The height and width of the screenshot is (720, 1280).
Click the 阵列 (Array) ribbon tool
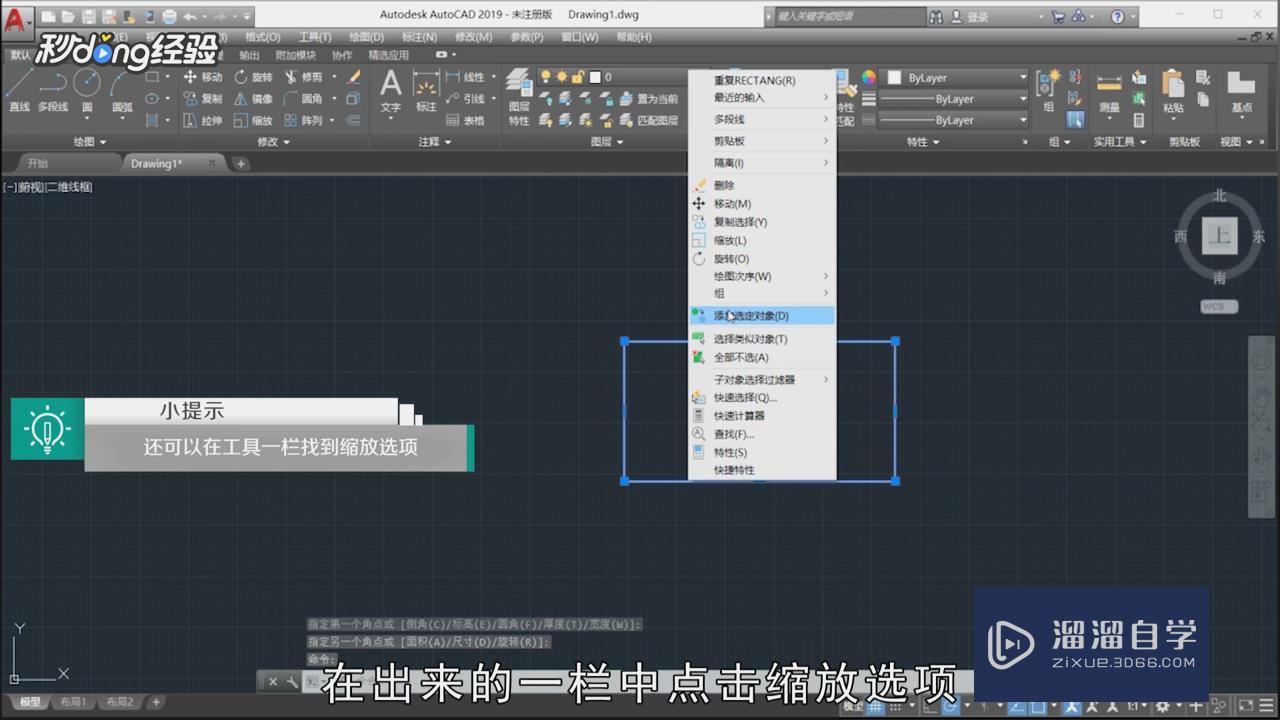[x=303, y=120]
